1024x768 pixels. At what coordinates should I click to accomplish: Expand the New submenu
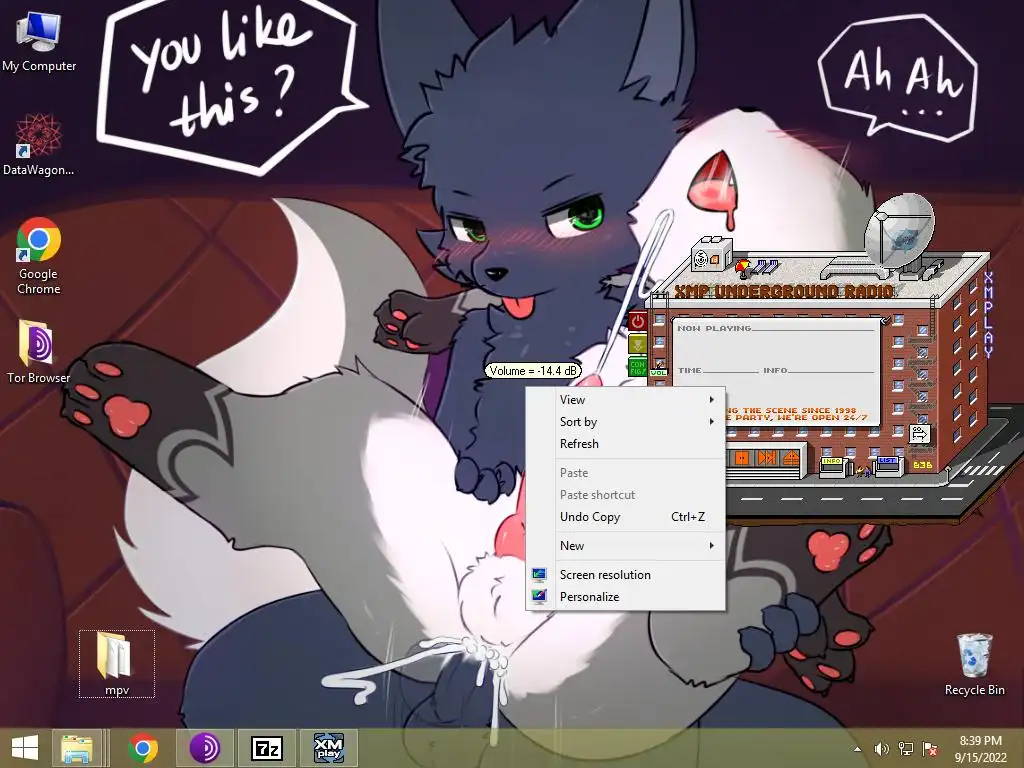(626, 546)
